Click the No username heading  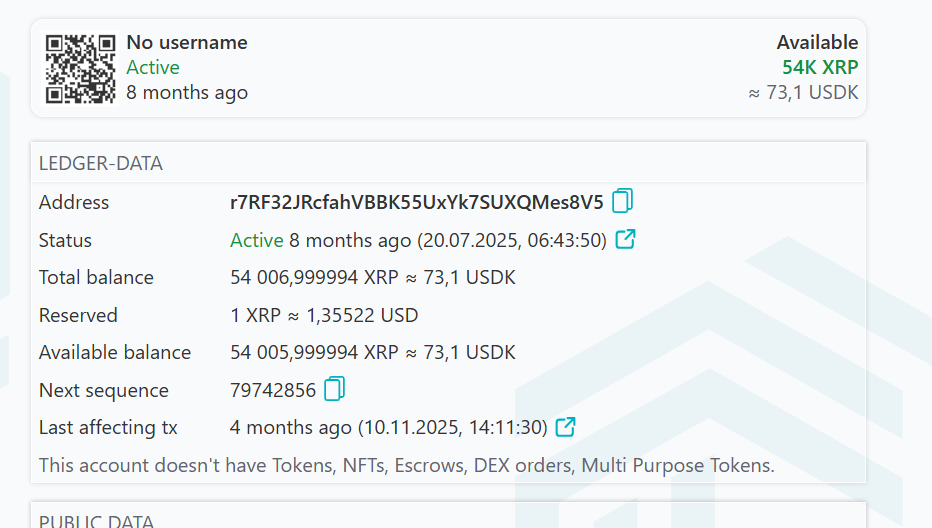(186, 42)
